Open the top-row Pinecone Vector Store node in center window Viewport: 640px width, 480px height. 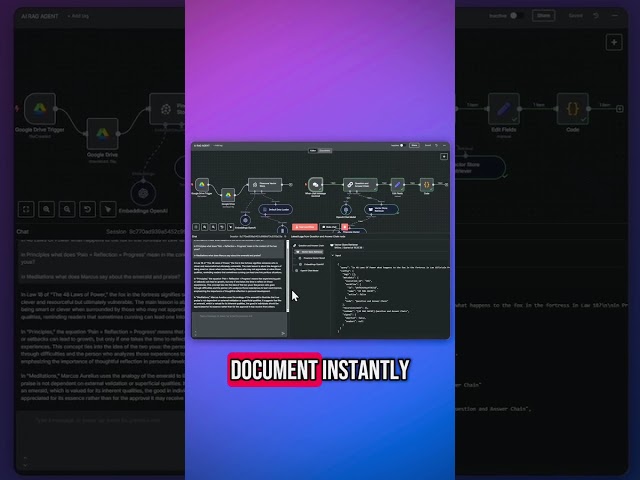point(265,184)
